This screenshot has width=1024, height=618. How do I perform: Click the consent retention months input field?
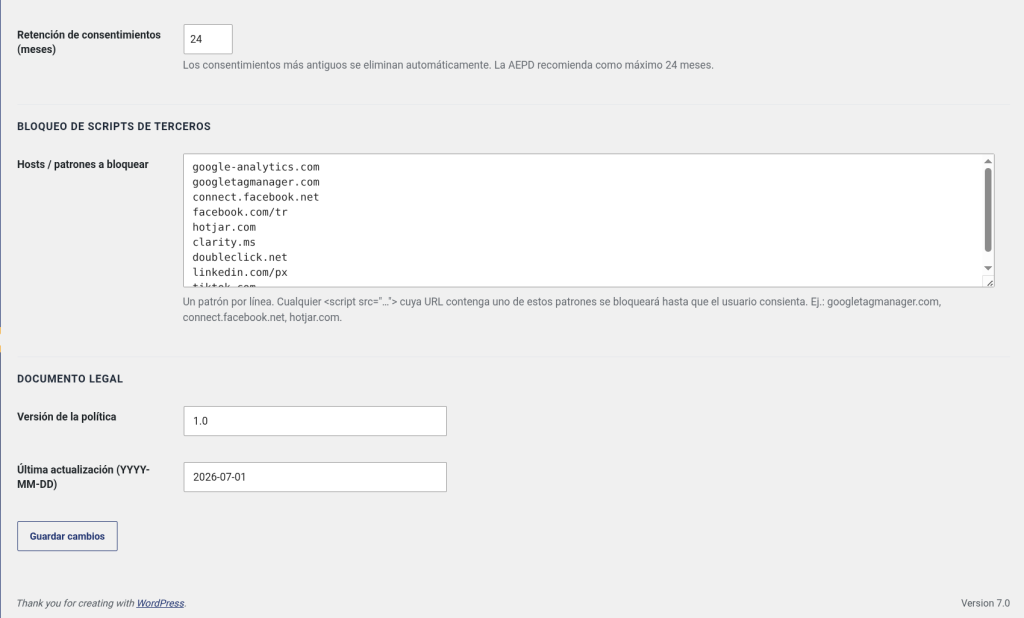pyautogui.click(x=208, y=39)
